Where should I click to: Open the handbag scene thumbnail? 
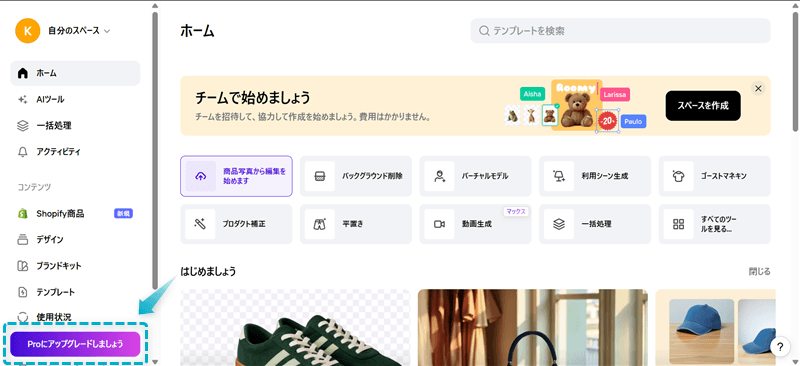[533, 327]
